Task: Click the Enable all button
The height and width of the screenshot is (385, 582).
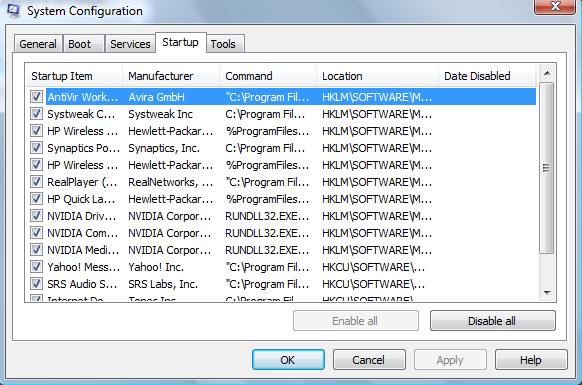Action: [x=356, y=321]
